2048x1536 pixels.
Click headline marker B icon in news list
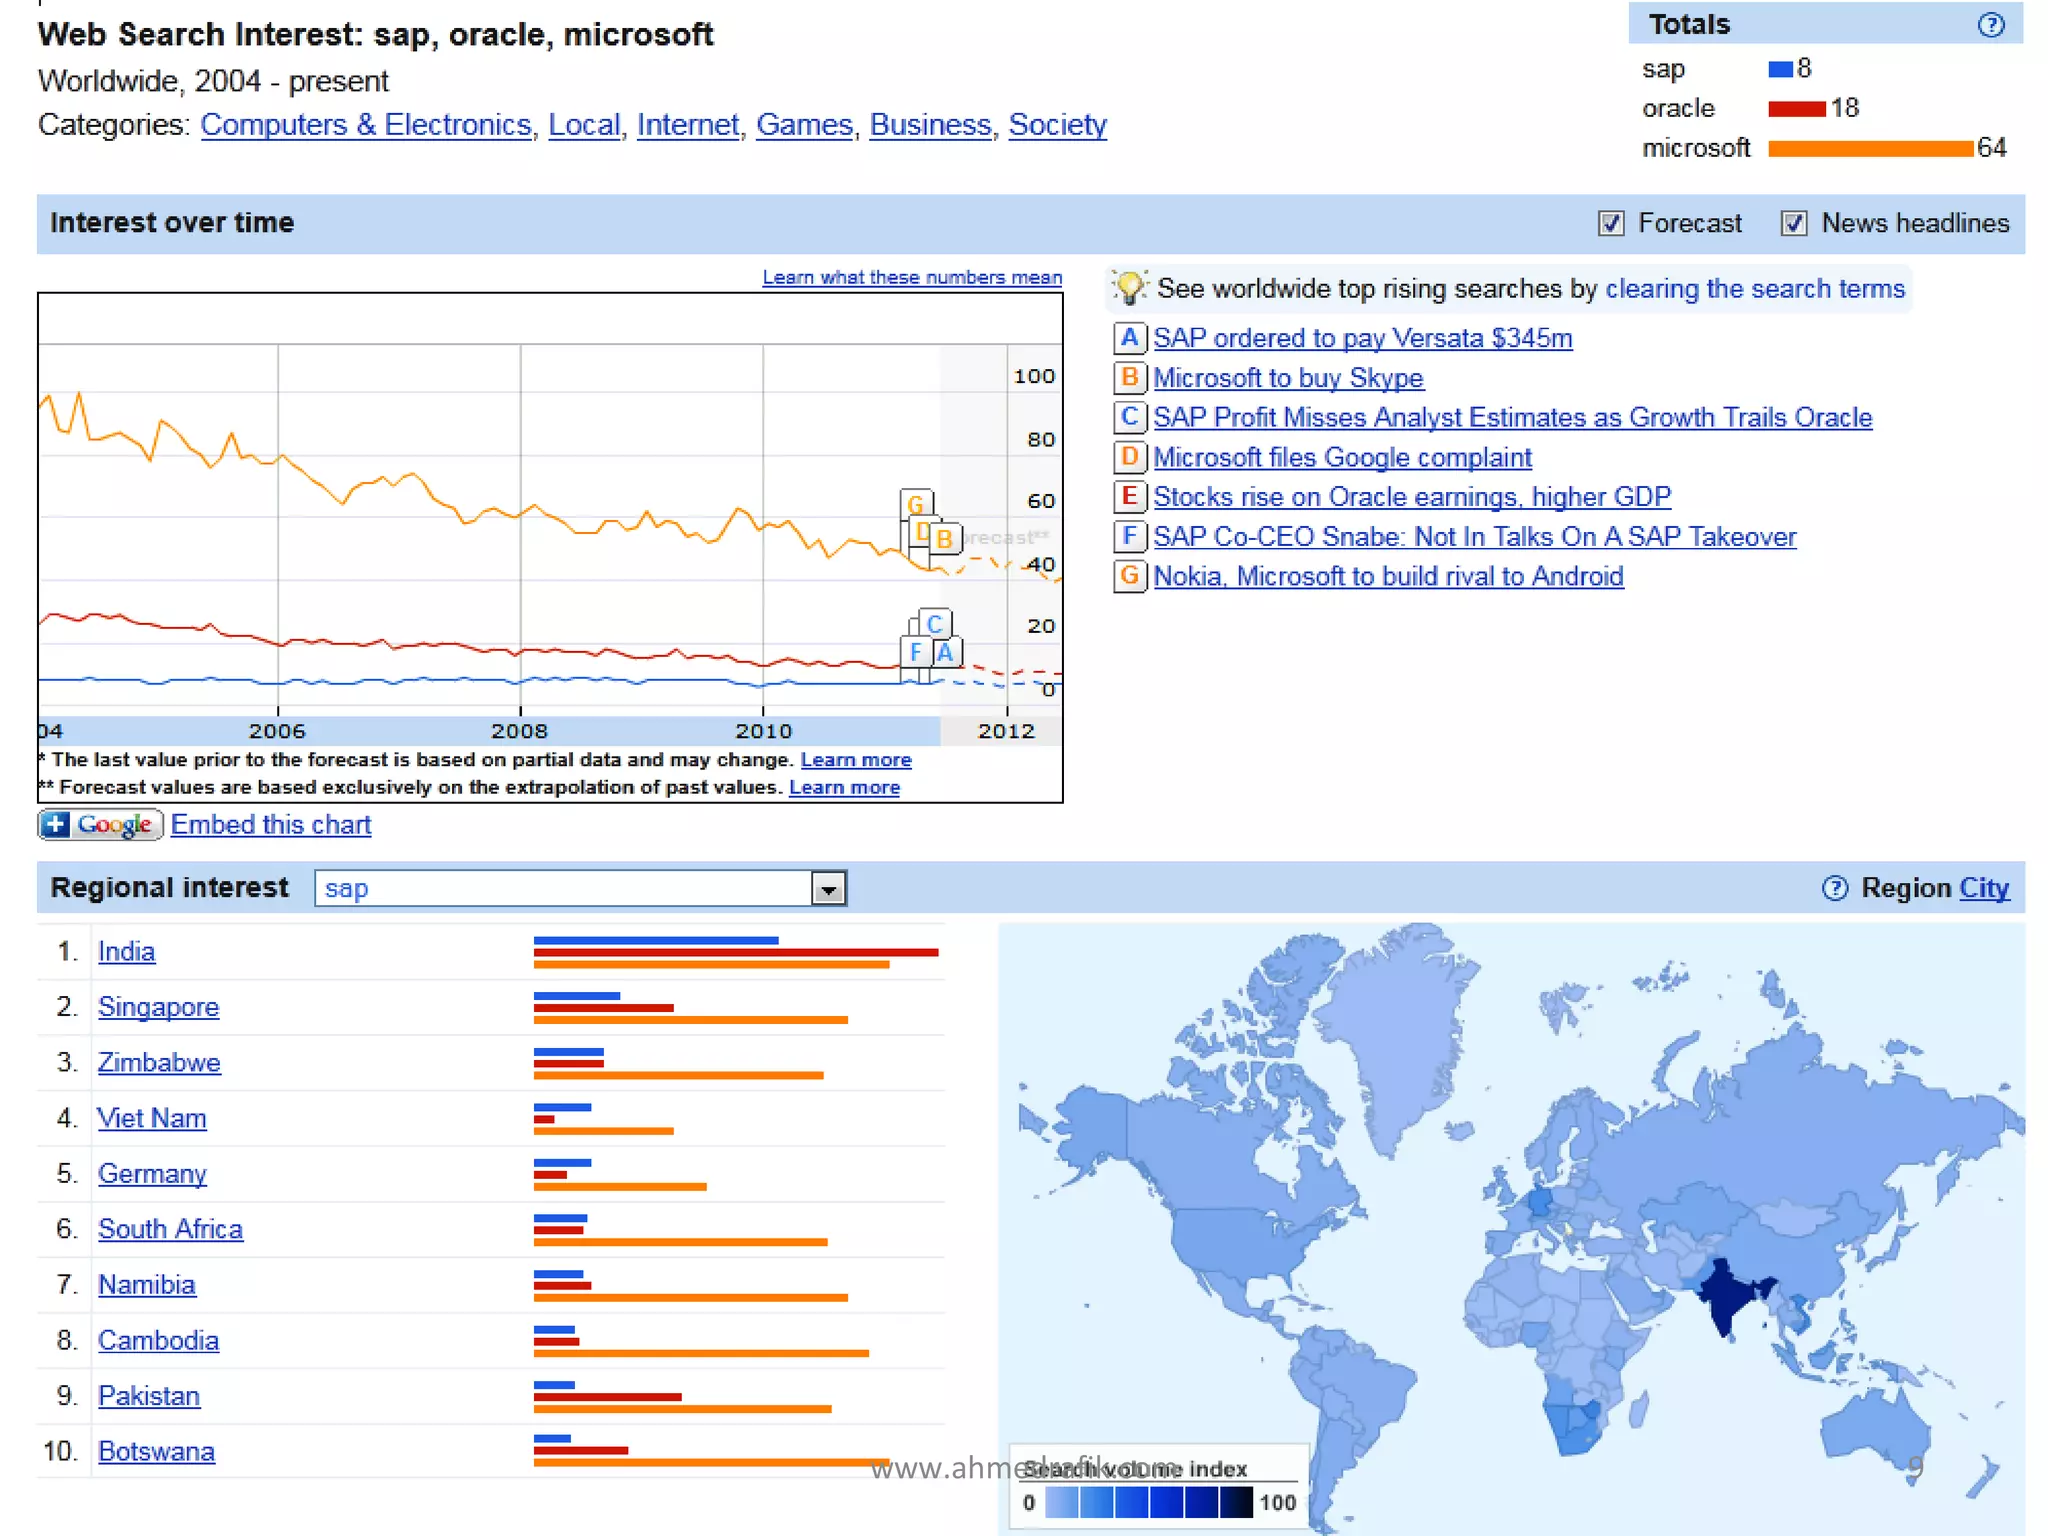tap(1129, 378)
